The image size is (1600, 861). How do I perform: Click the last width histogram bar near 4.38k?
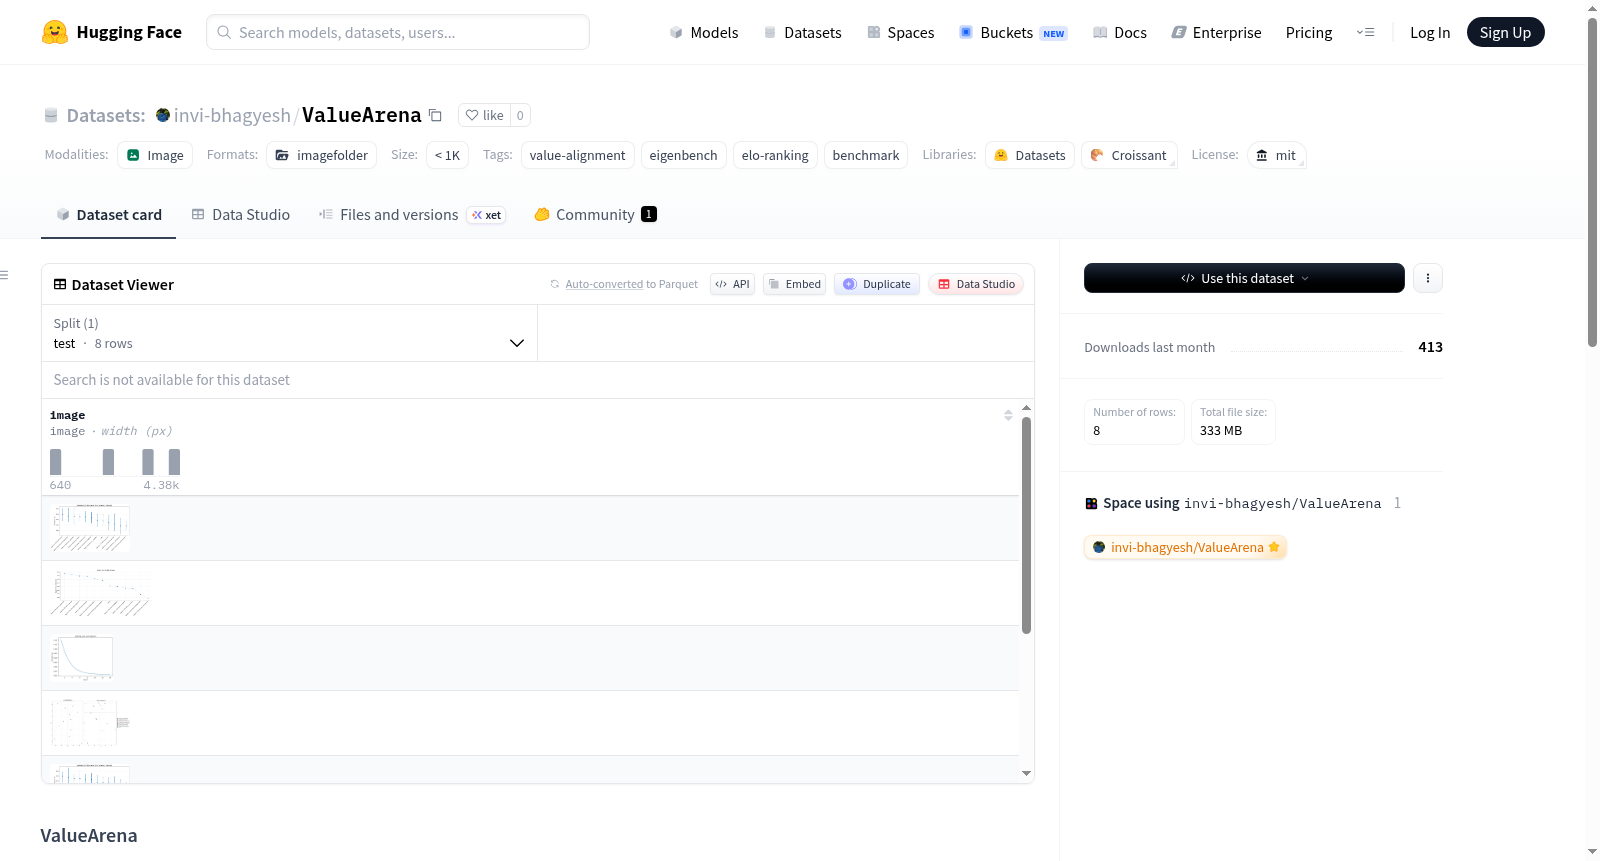pyautogui.click(x=174, y=461)
